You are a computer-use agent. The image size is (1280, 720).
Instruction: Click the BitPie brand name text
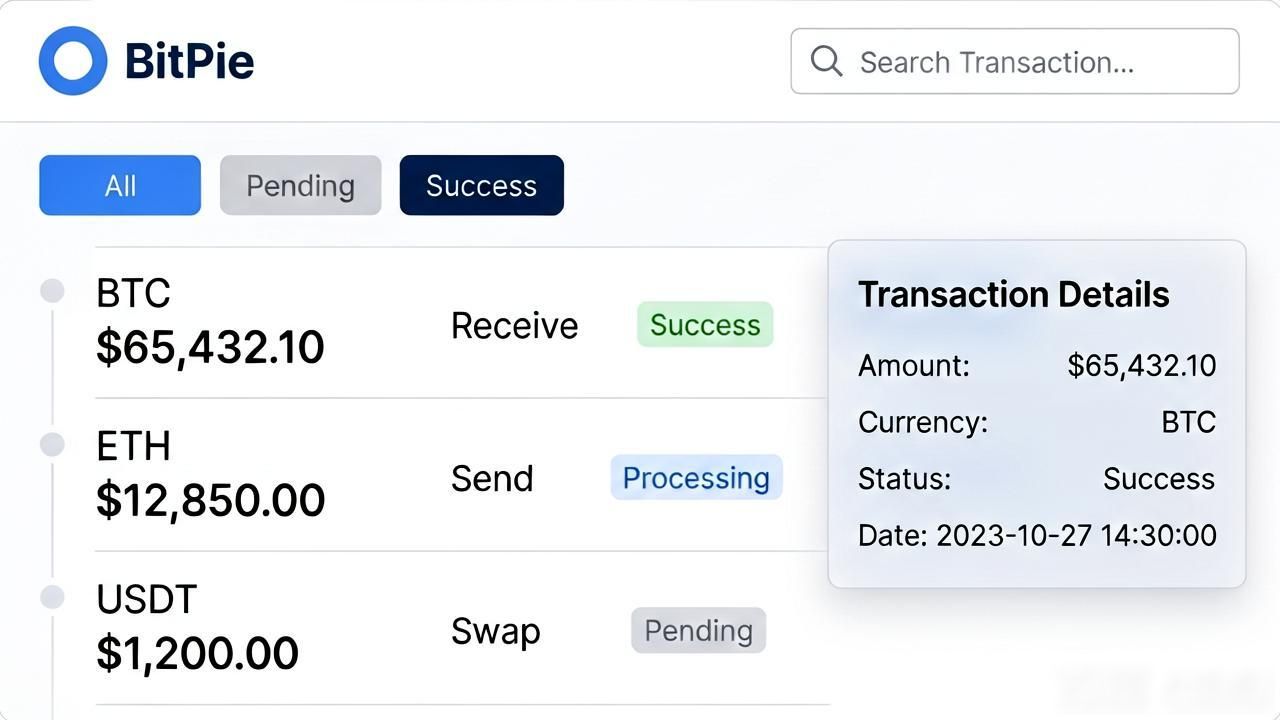point(189,61)
